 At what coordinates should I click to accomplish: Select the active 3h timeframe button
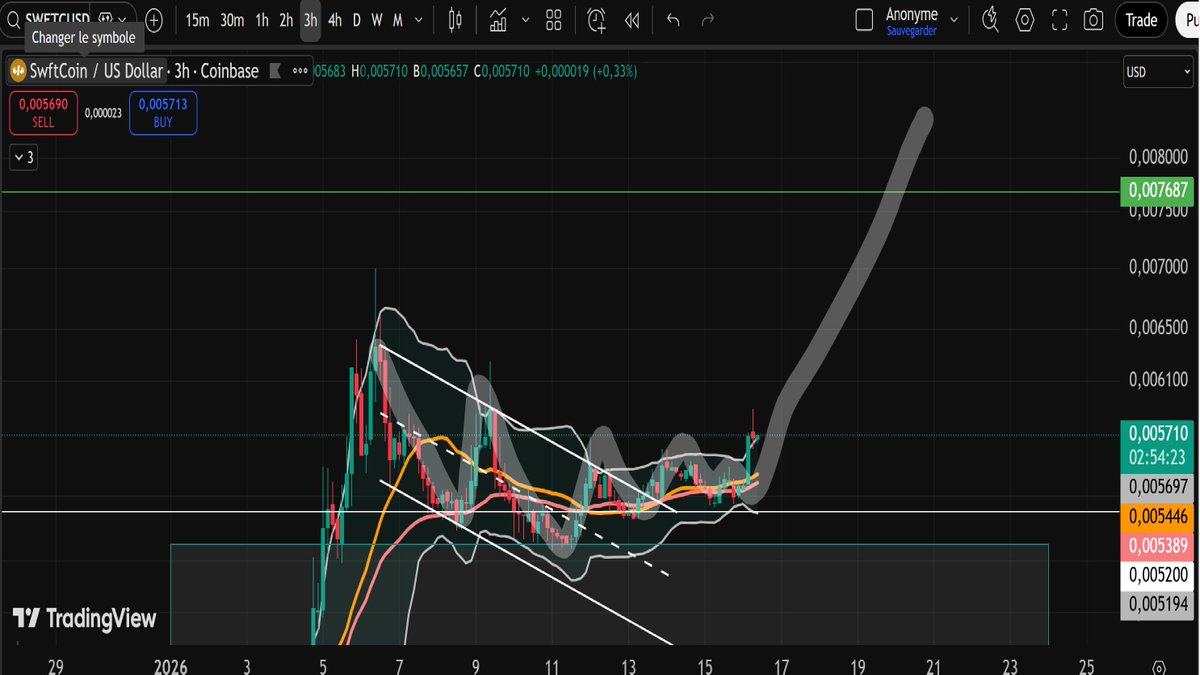311,20
